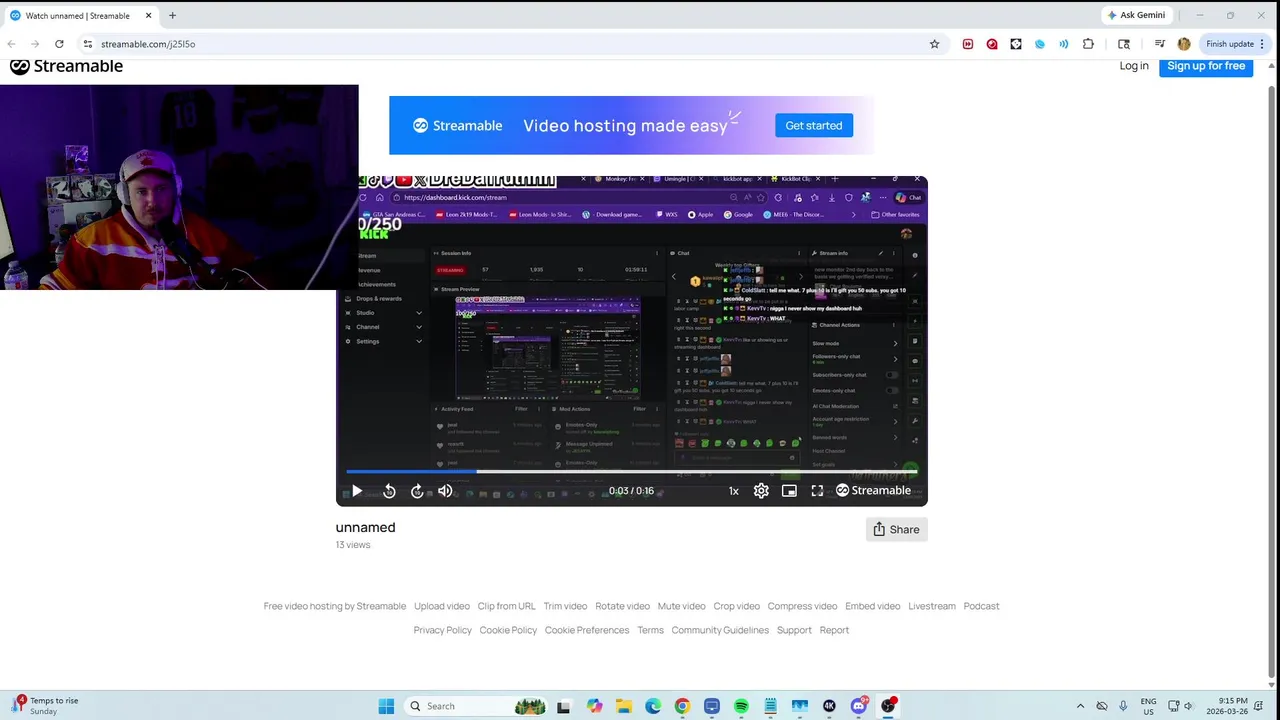1280x720 pixels.
Task: Open Cookie Preferences link
Action: coord(587,630)
